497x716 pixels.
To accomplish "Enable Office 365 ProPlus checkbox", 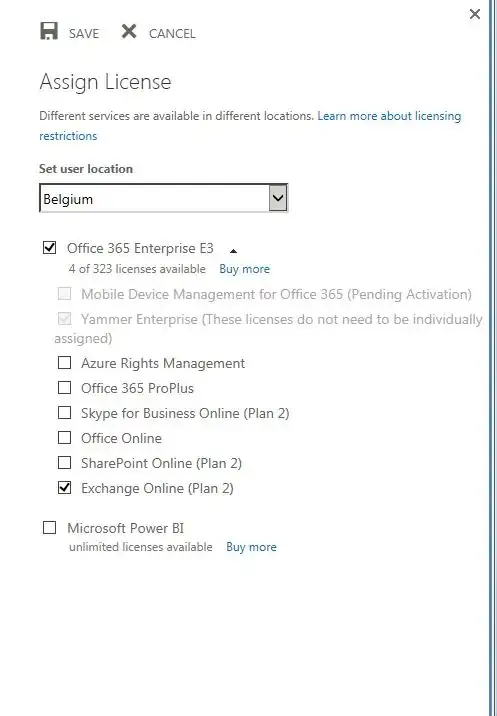I will [x=64, y=388].
